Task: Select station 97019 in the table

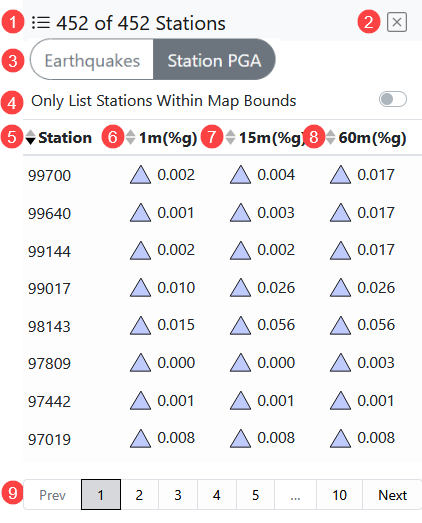Action: [x=49, y=439]
